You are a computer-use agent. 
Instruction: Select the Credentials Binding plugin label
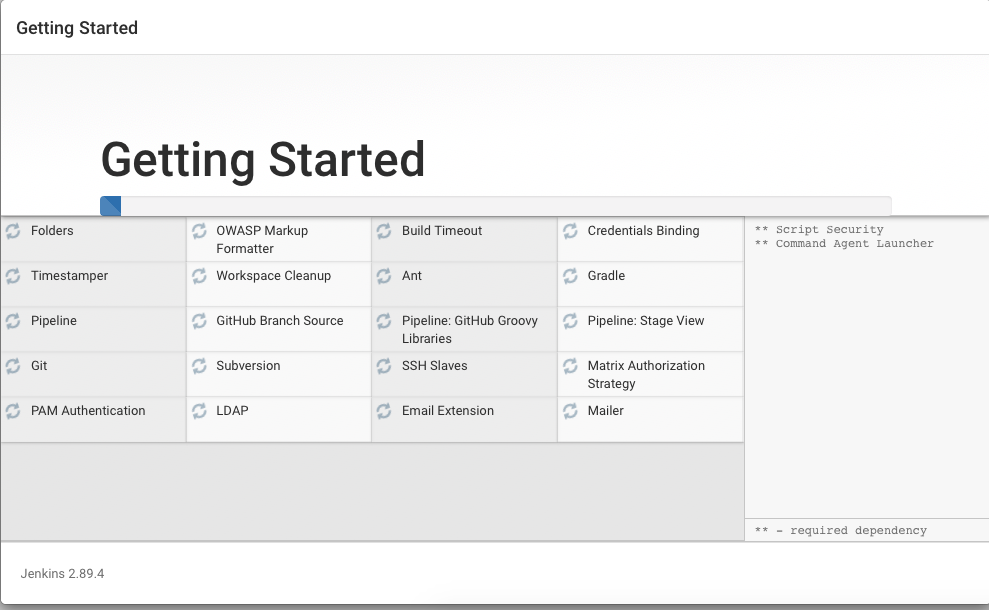[x=643, y=231]
